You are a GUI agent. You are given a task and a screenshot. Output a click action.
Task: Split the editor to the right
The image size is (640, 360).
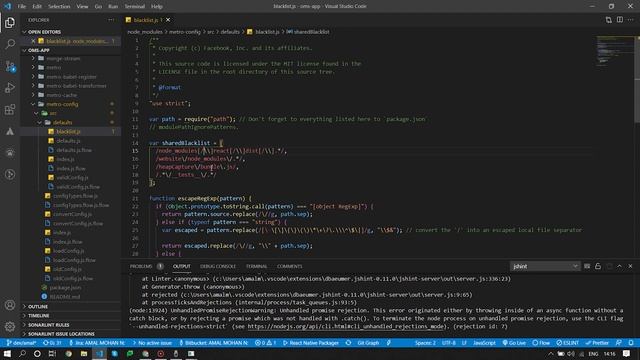(620, 20)
